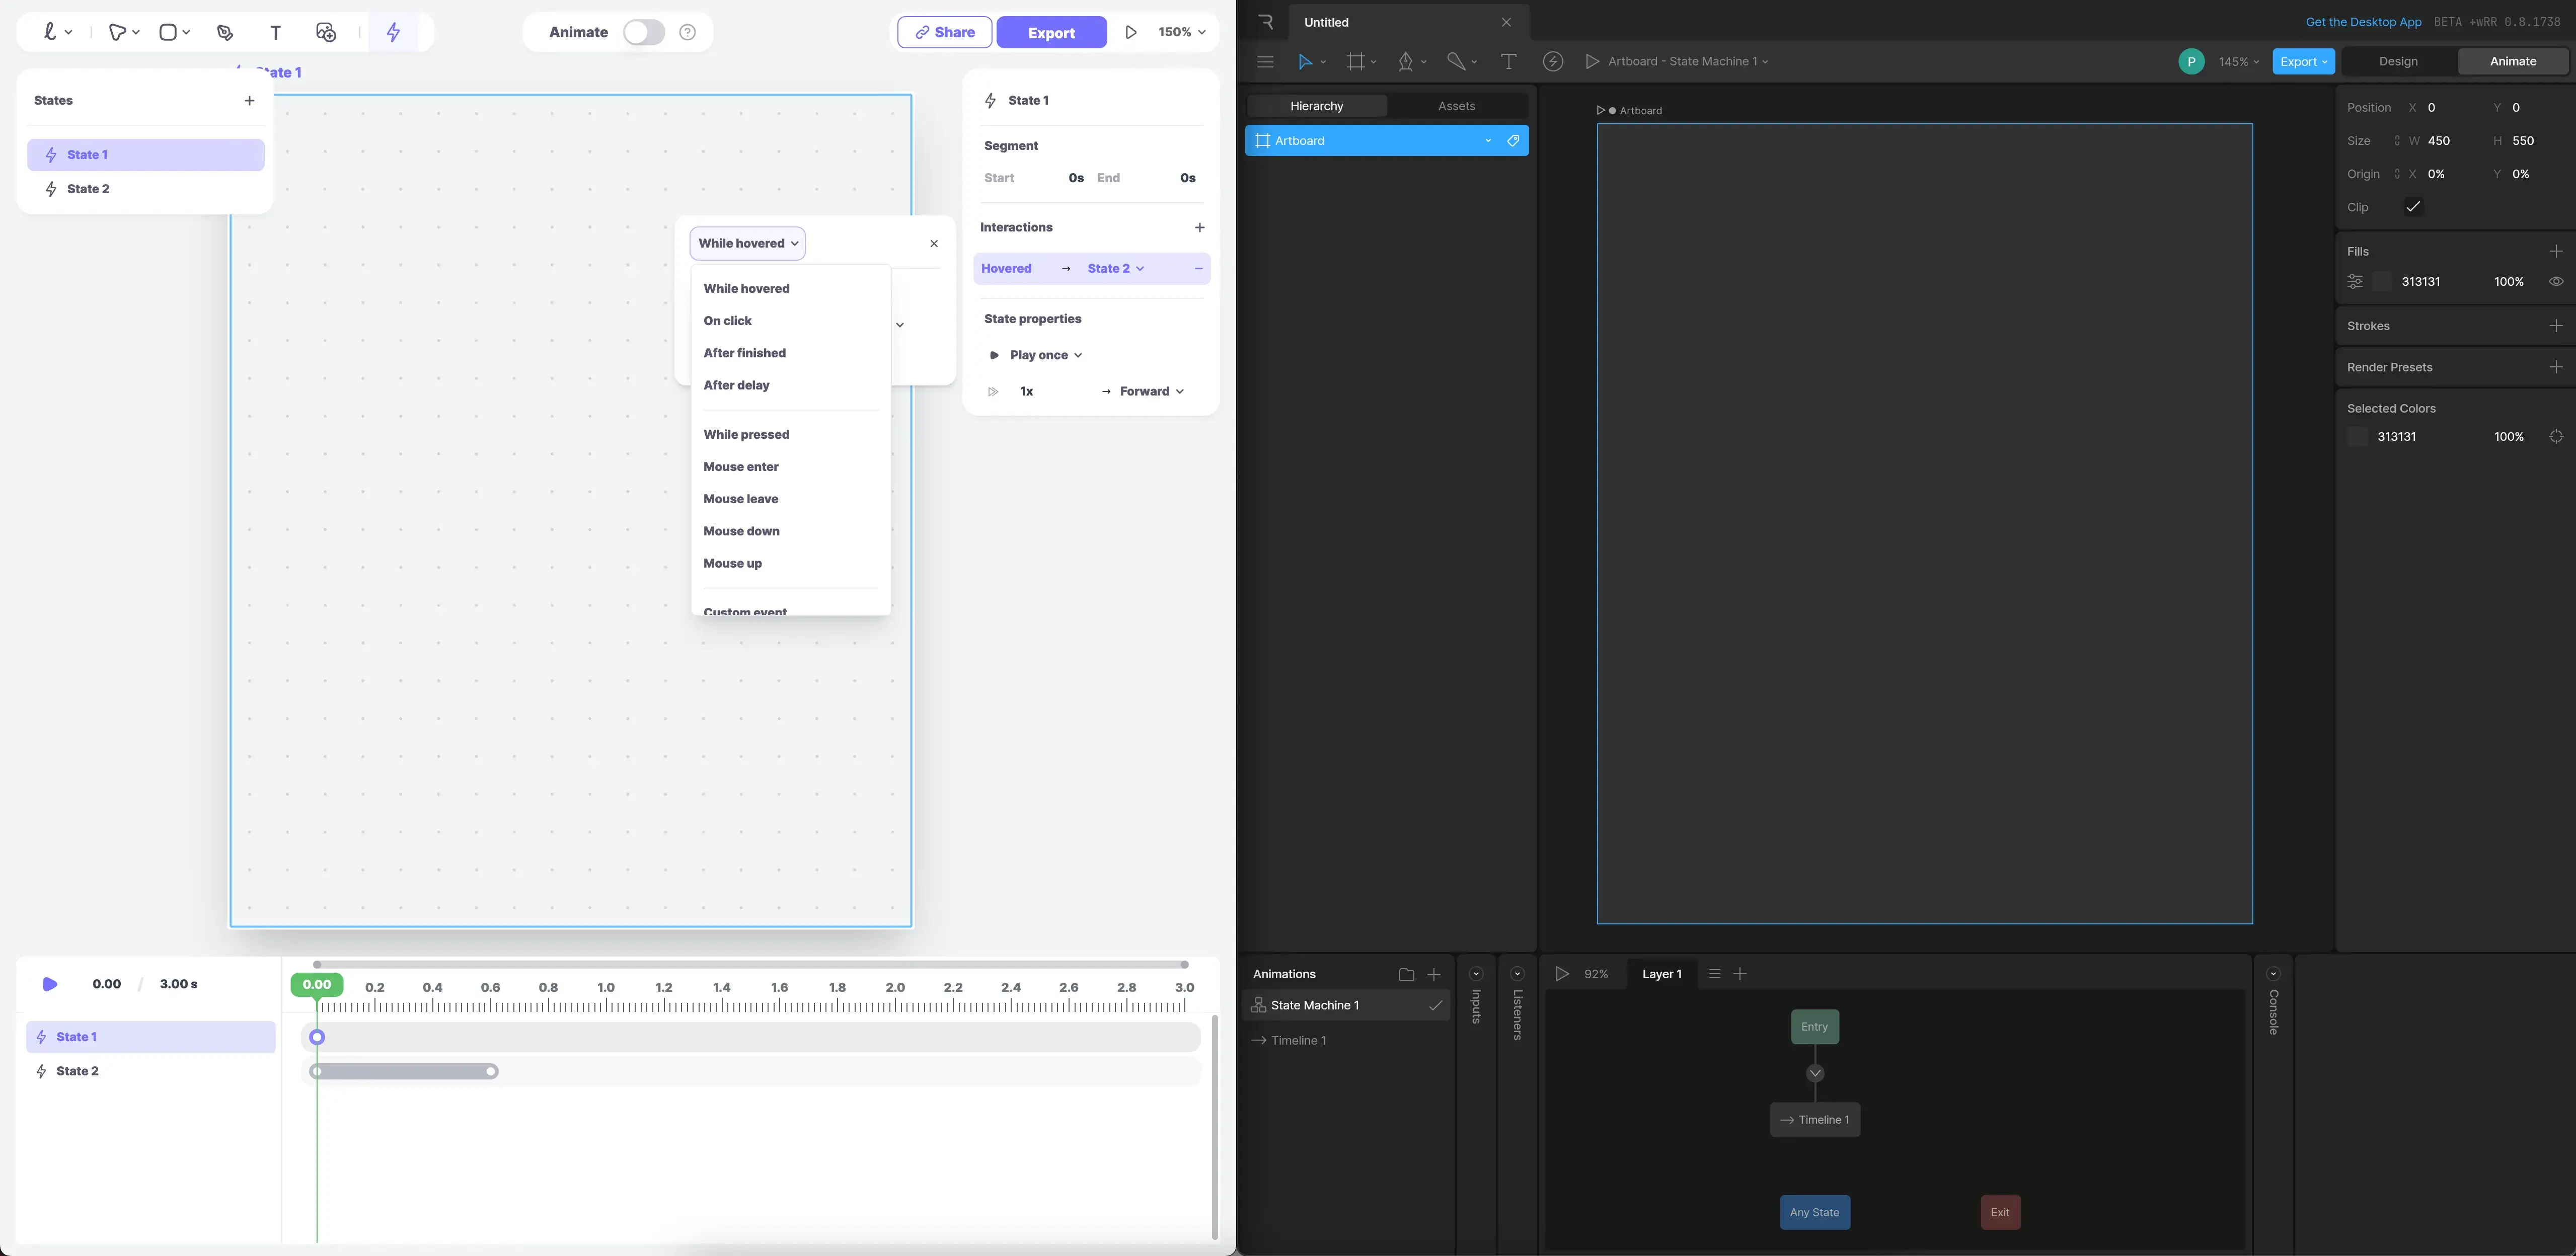2576x1256 pixels.
Task: Hide the 313131 fill with eye icon
Action: click(x=2556, y=282)
